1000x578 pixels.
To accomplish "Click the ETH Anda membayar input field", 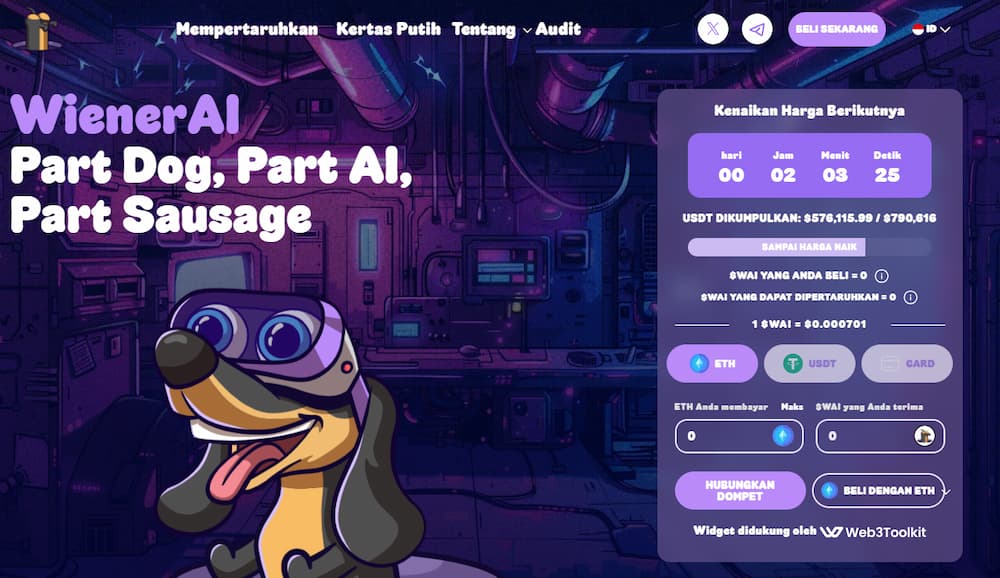I will coord(739,436).
